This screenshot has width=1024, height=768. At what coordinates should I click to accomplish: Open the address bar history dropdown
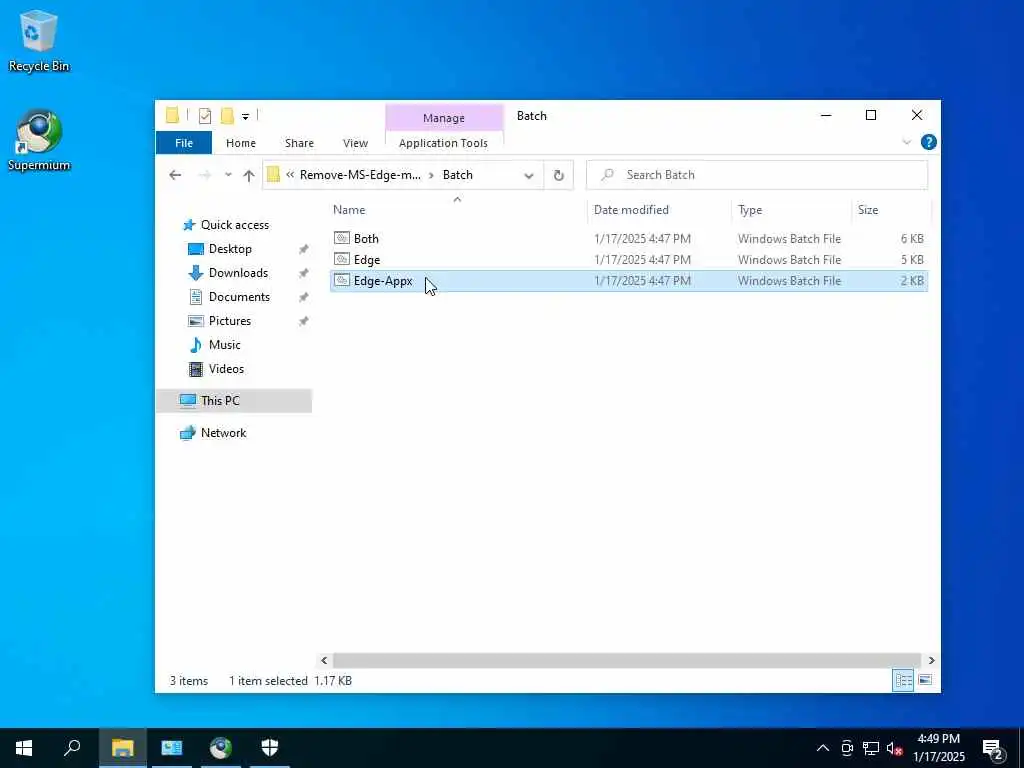(x=529, y=175)
